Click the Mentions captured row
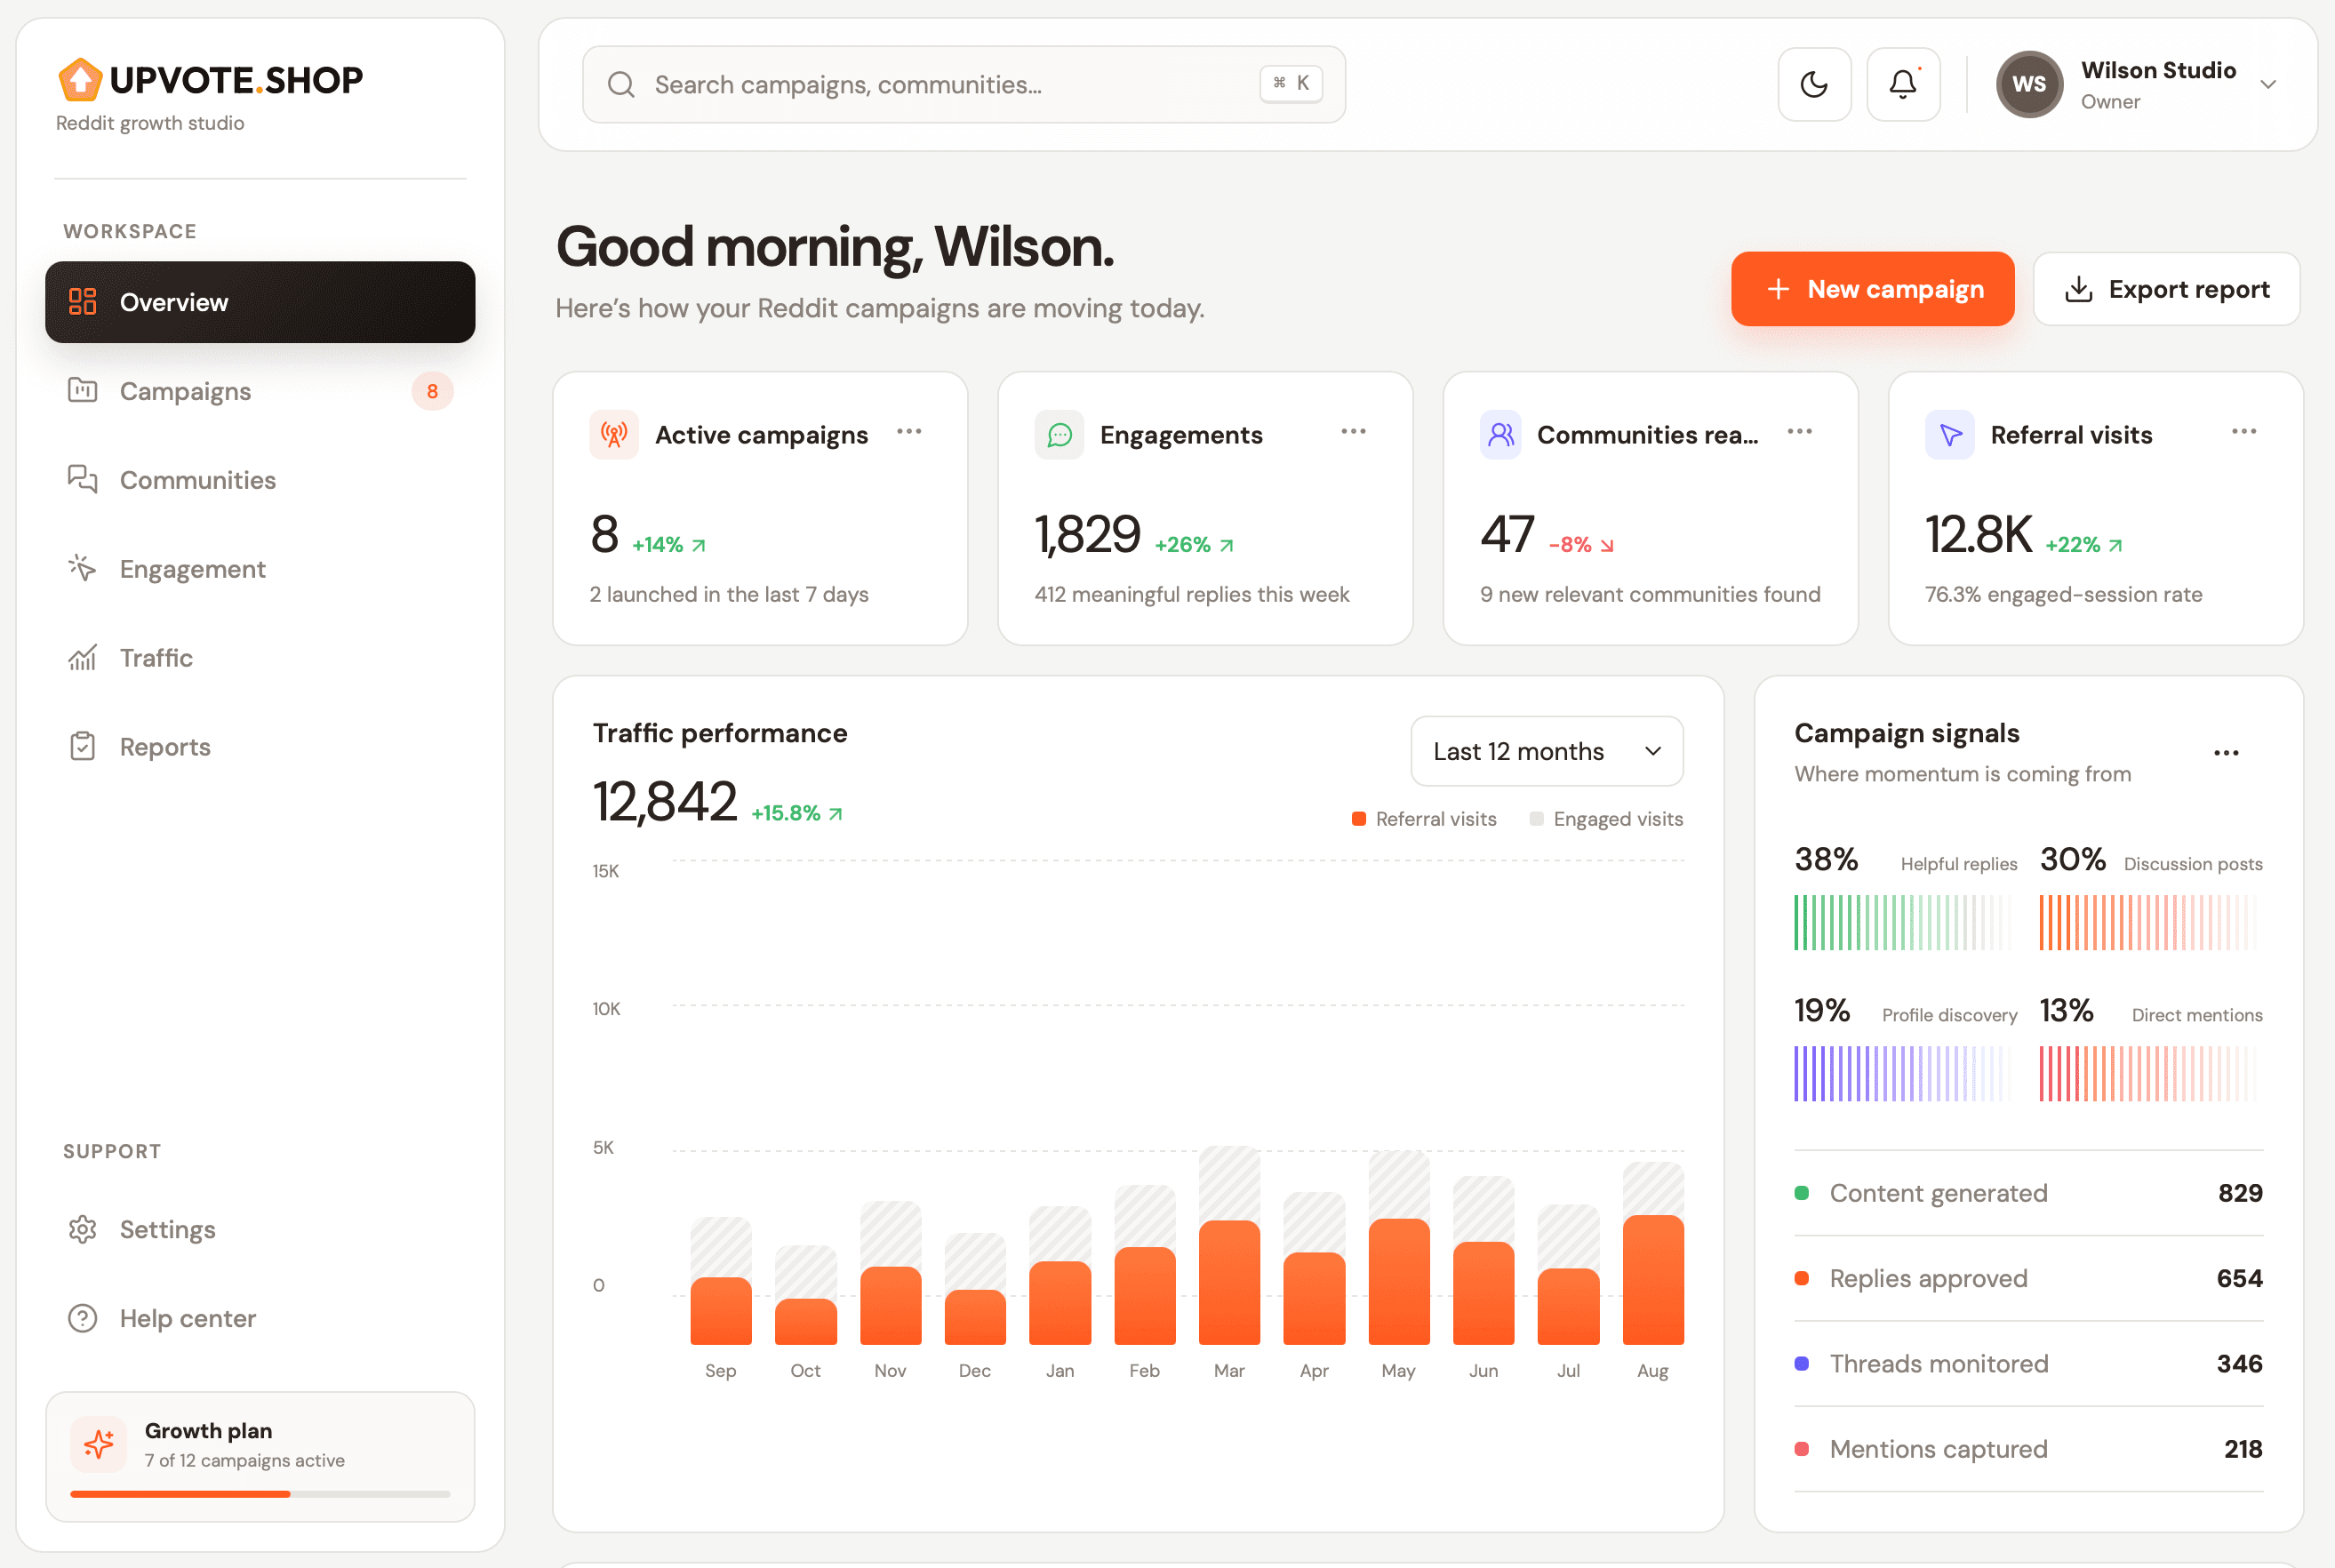Image resolution: width=2335 pixels, height=1568 pixels. (2028, 1449)
